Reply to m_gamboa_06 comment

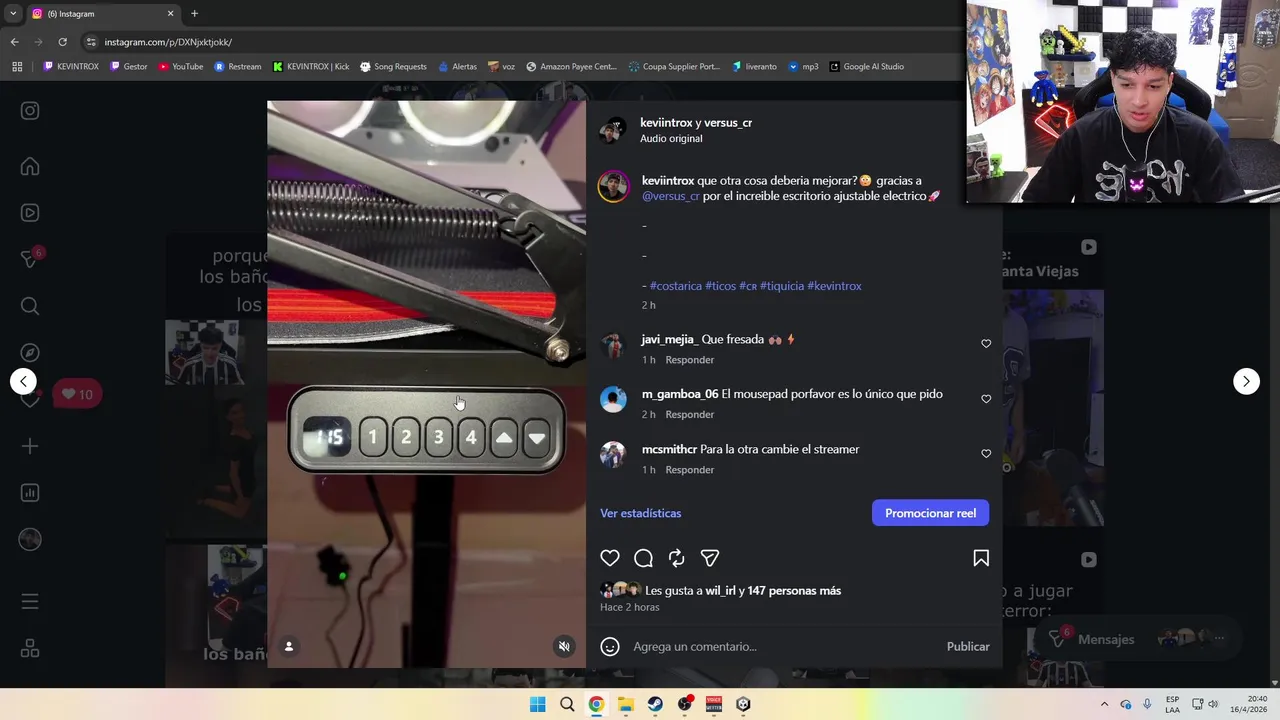click(x=690, y=415)
